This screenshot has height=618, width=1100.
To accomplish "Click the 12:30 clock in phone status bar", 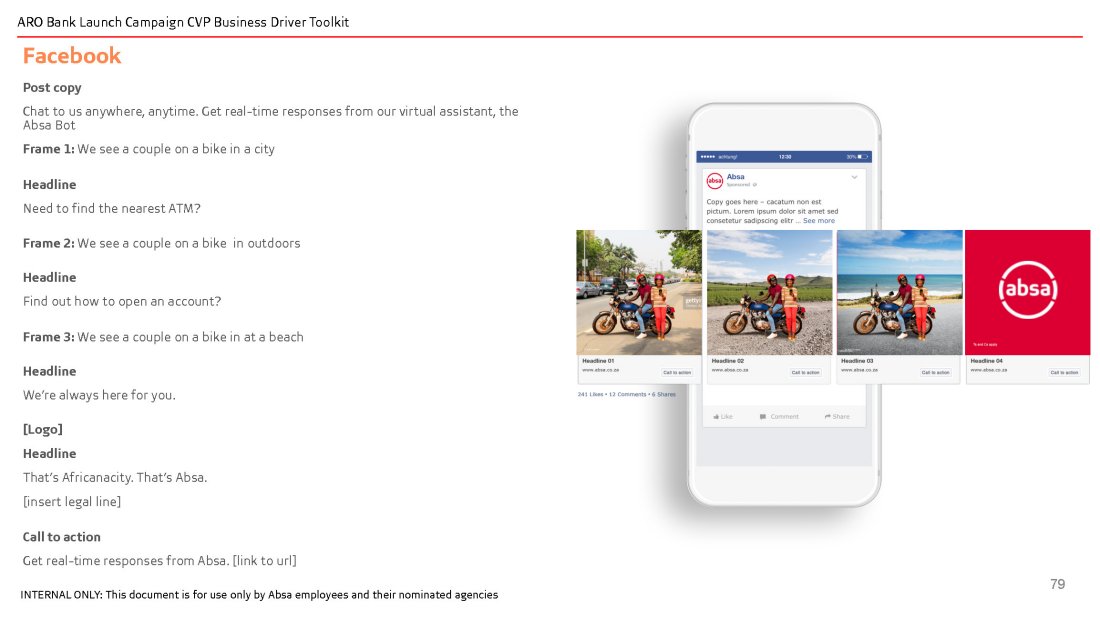I will tap(784, 157).
